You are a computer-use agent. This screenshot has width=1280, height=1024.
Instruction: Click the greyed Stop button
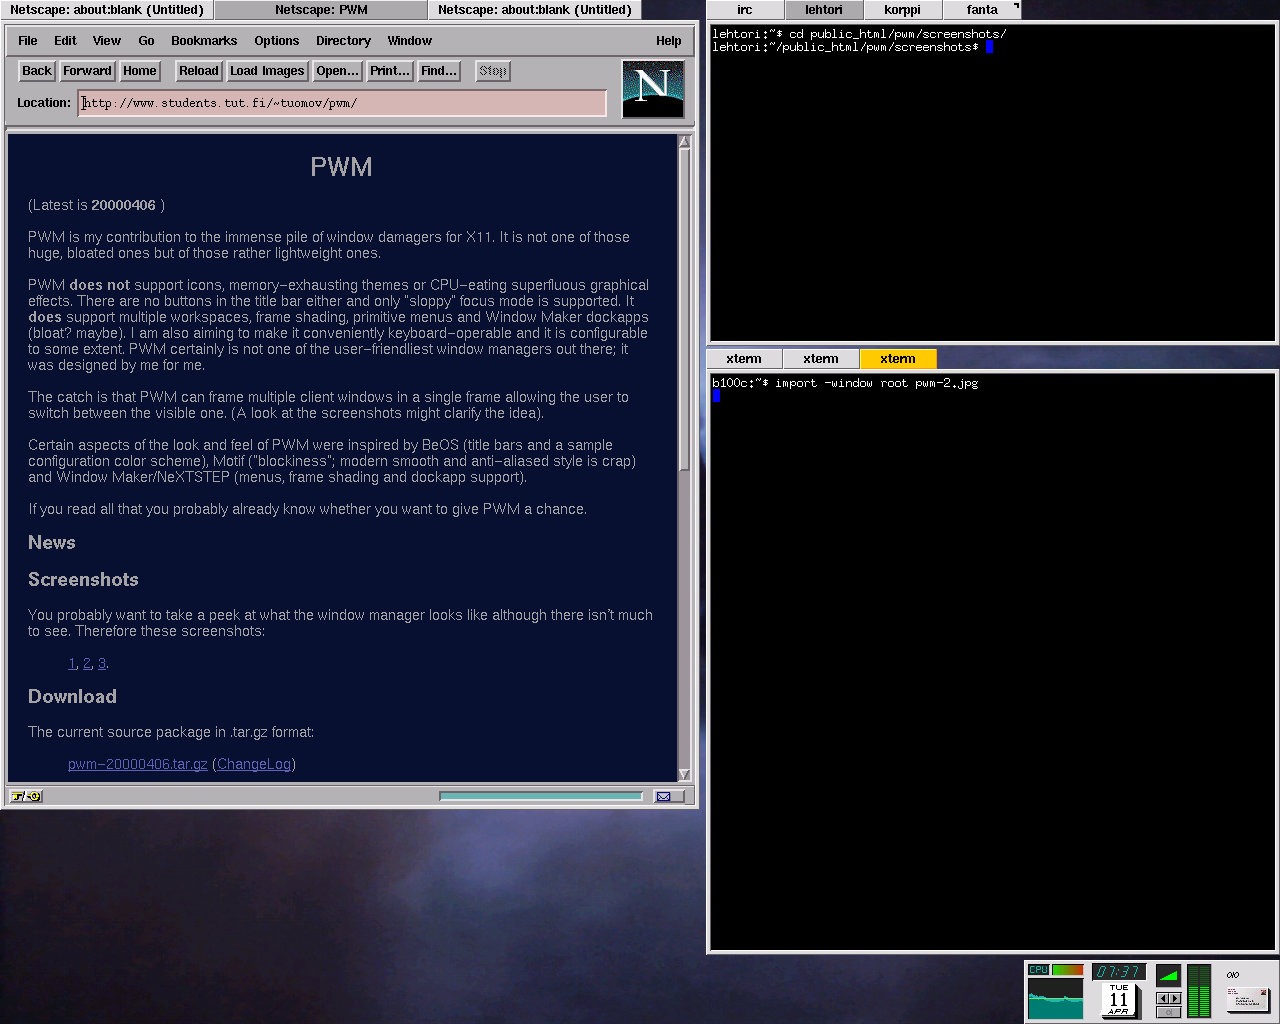point(493,71)
